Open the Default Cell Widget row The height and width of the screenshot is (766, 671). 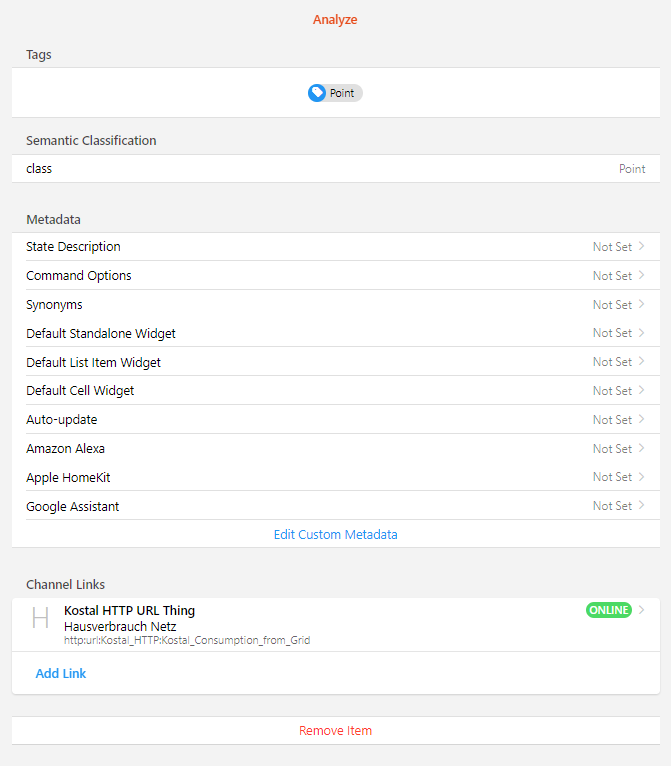pyautogui.click(x=335, y=391)
